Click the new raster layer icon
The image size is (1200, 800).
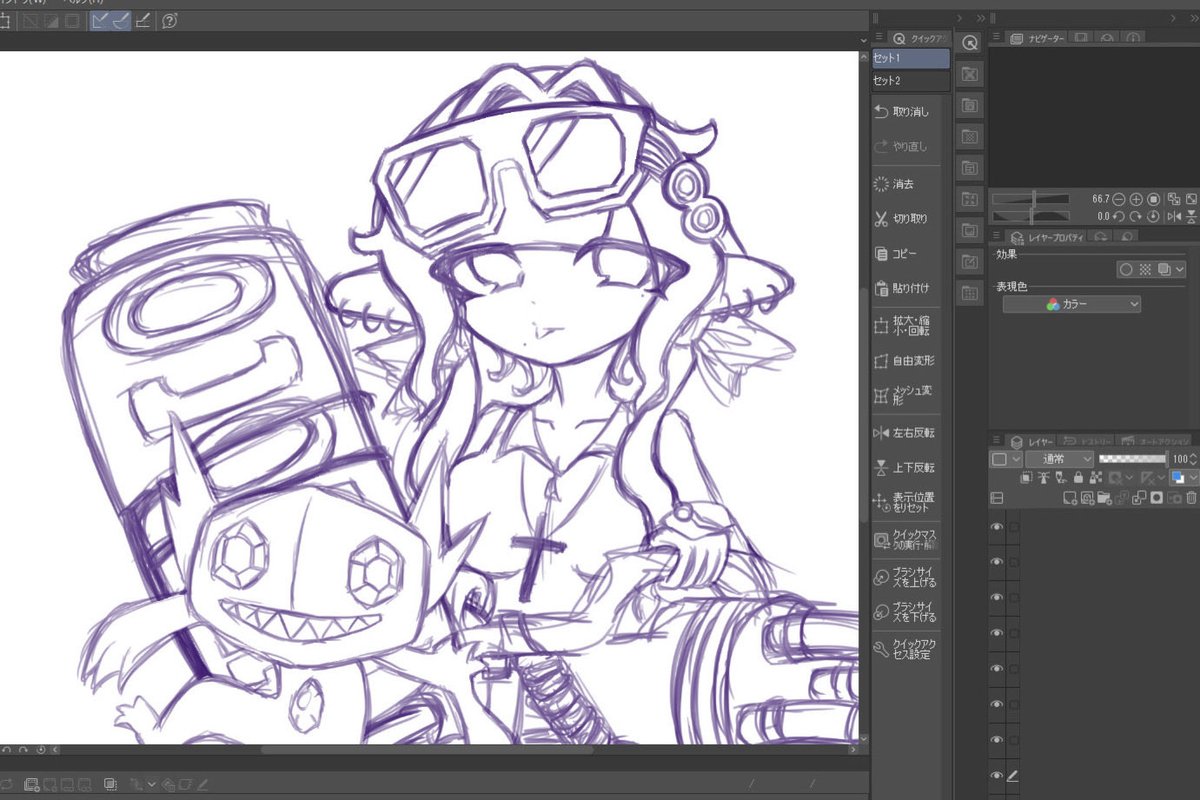(1069, 498)
